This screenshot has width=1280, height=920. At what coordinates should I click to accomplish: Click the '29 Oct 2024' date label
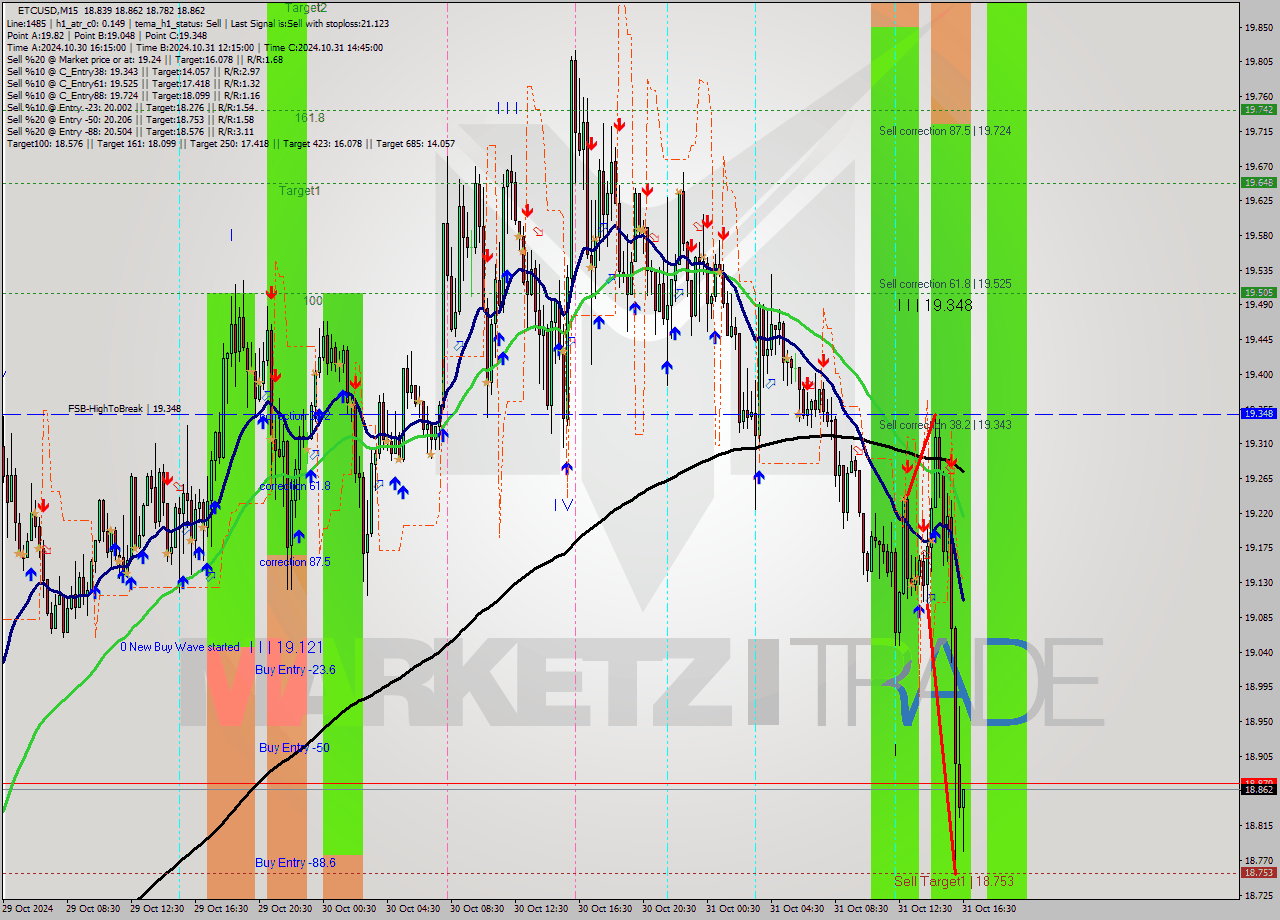29,909
